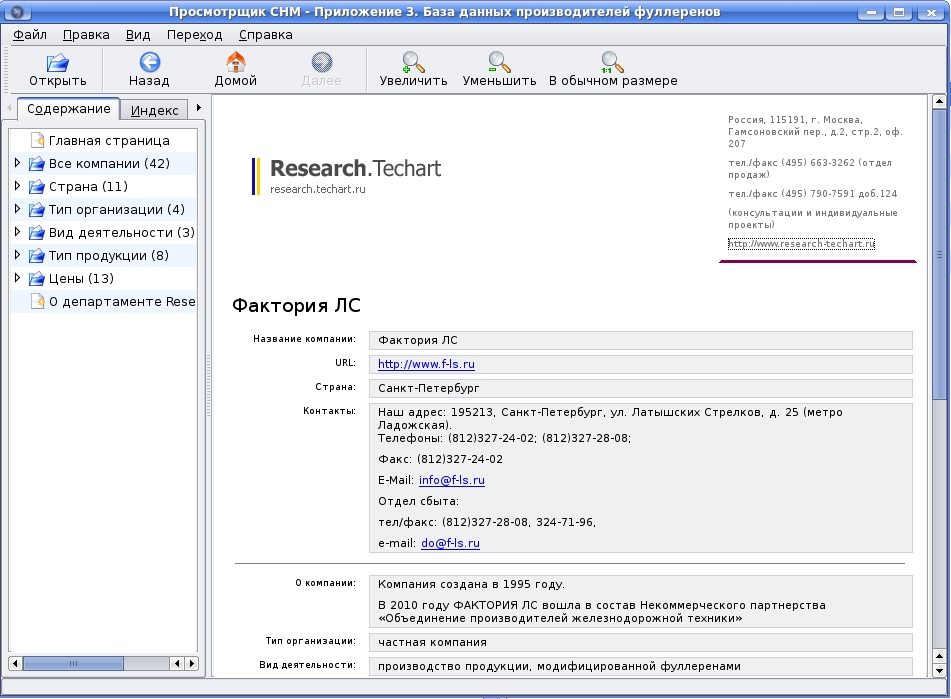Zoom in with Увеличить magnifier icon
This screenshot has height=699, width=951.
click(413, 62)
